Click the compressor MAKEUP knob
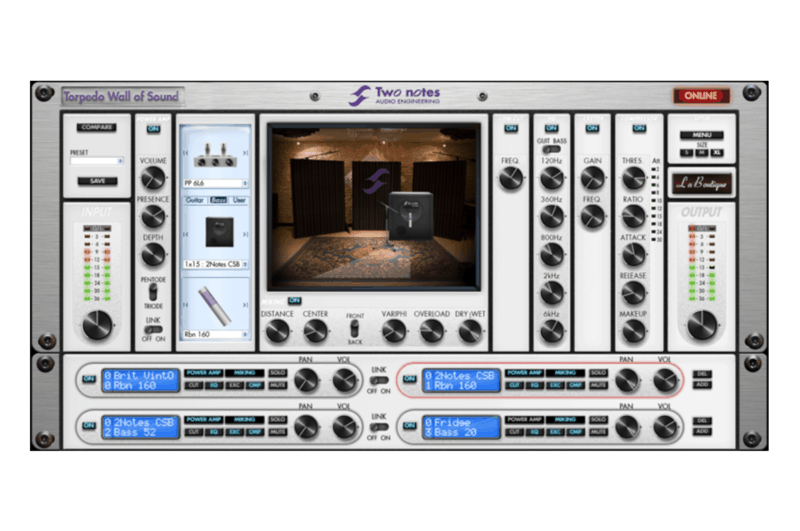The height and width of the screenshot is (531, 800). (x=633, y=332)
